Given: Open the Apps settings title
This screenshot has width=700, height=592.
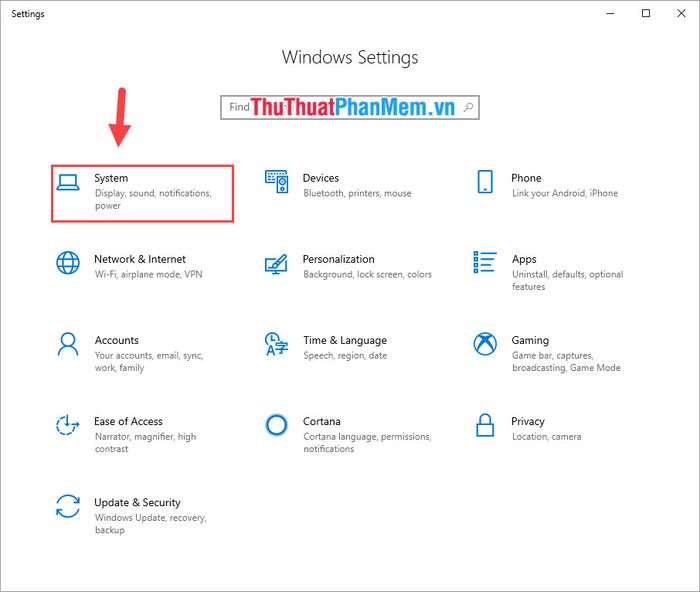Looking at the screenshot, I should (x=524, y=259).
